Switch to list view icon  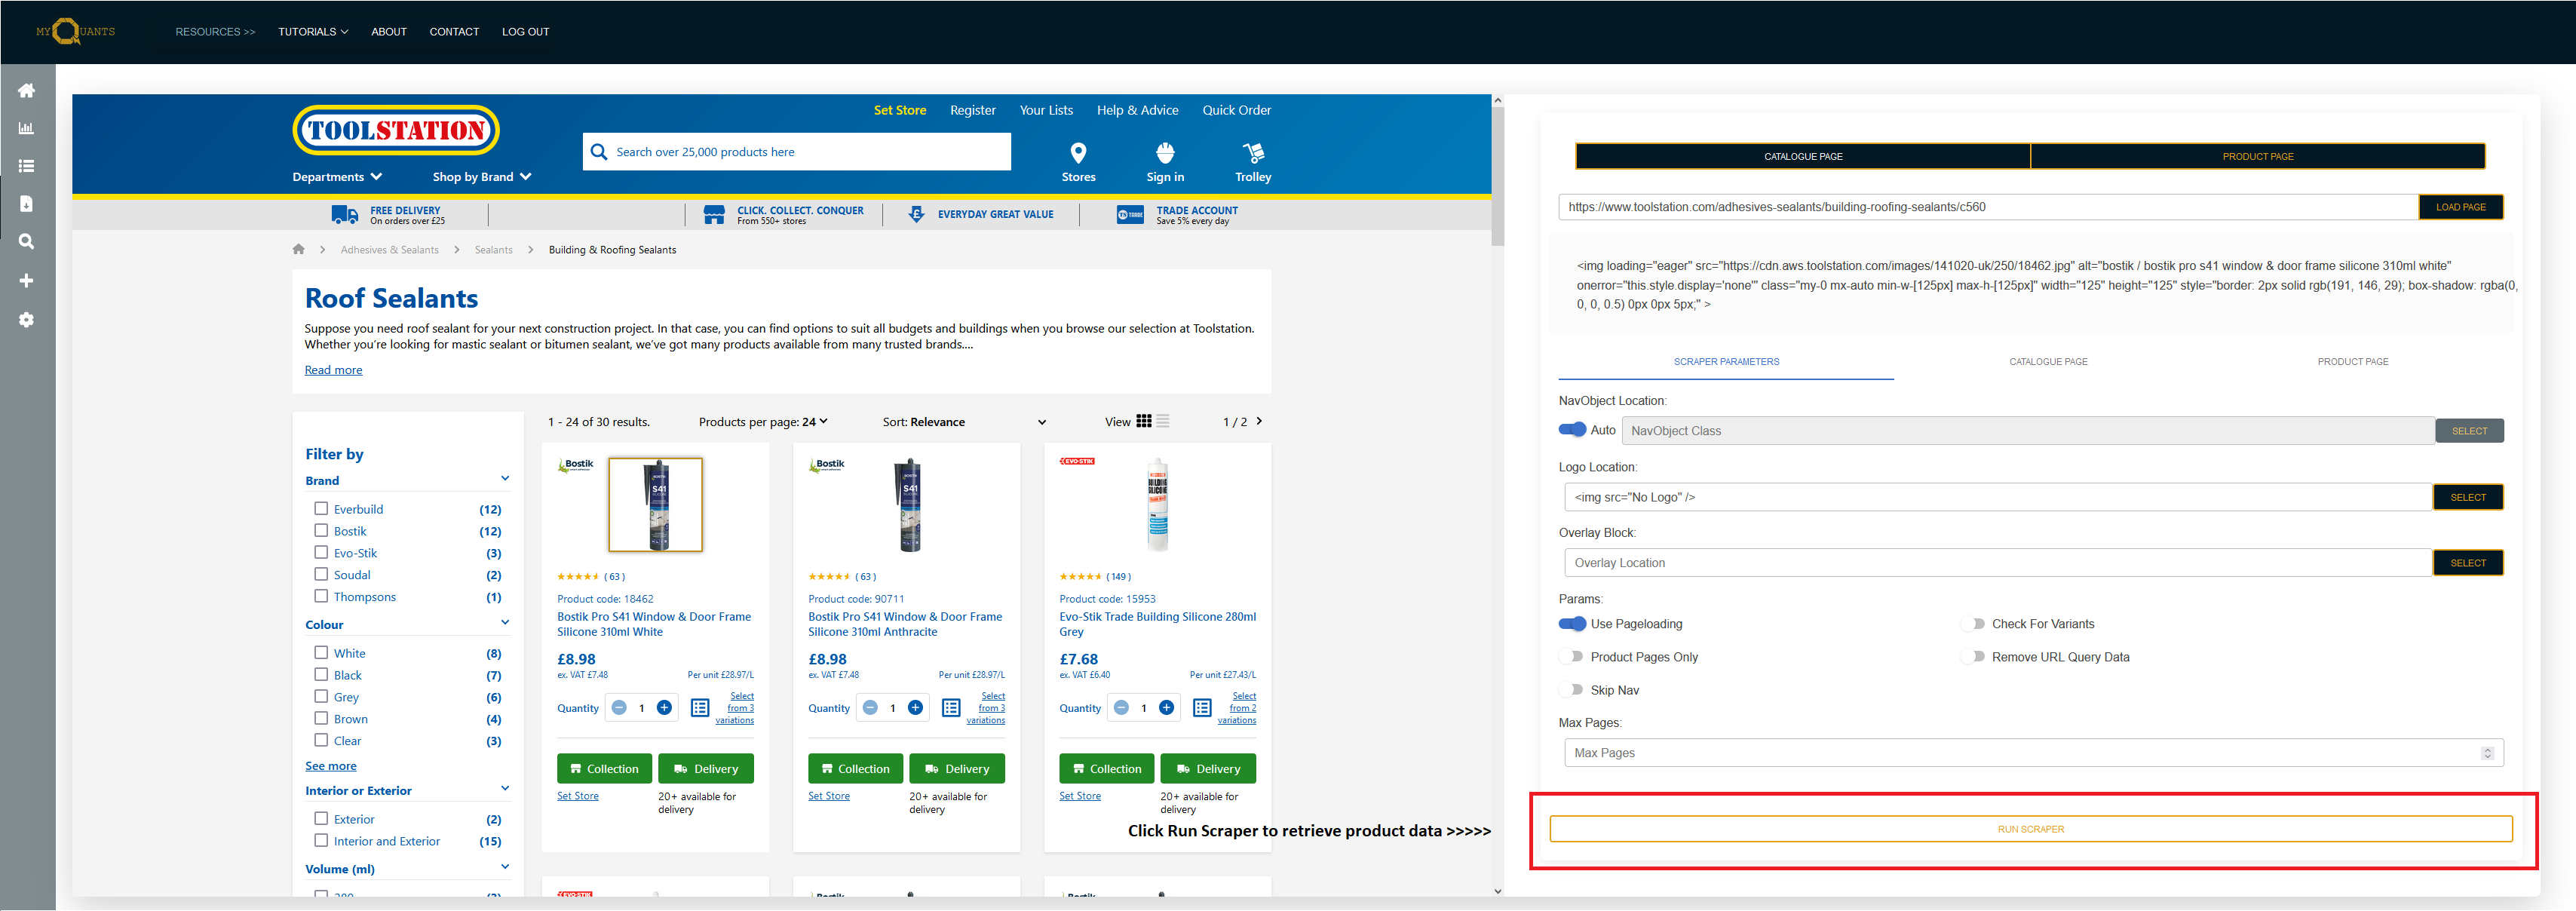click(x=1163, y=421)
